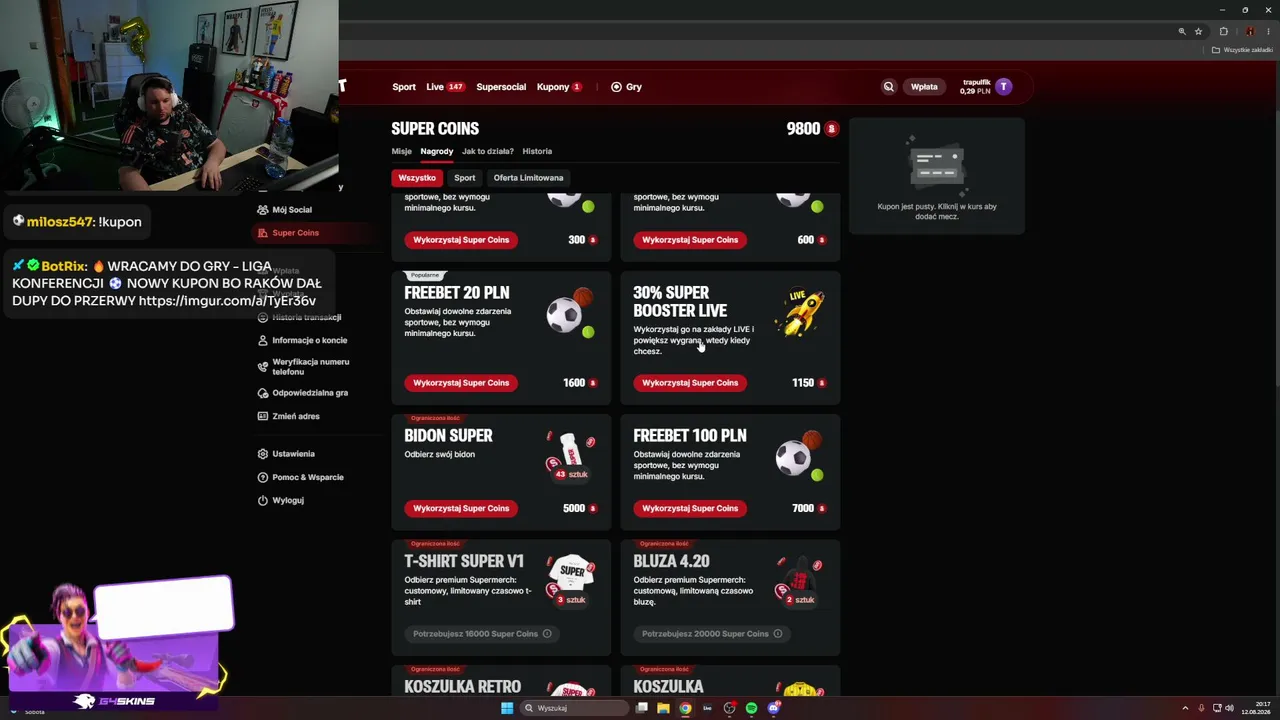Switch to the Misje tab
The height and width of the screenshot is (720, 1280).
(x=401, y=151)
